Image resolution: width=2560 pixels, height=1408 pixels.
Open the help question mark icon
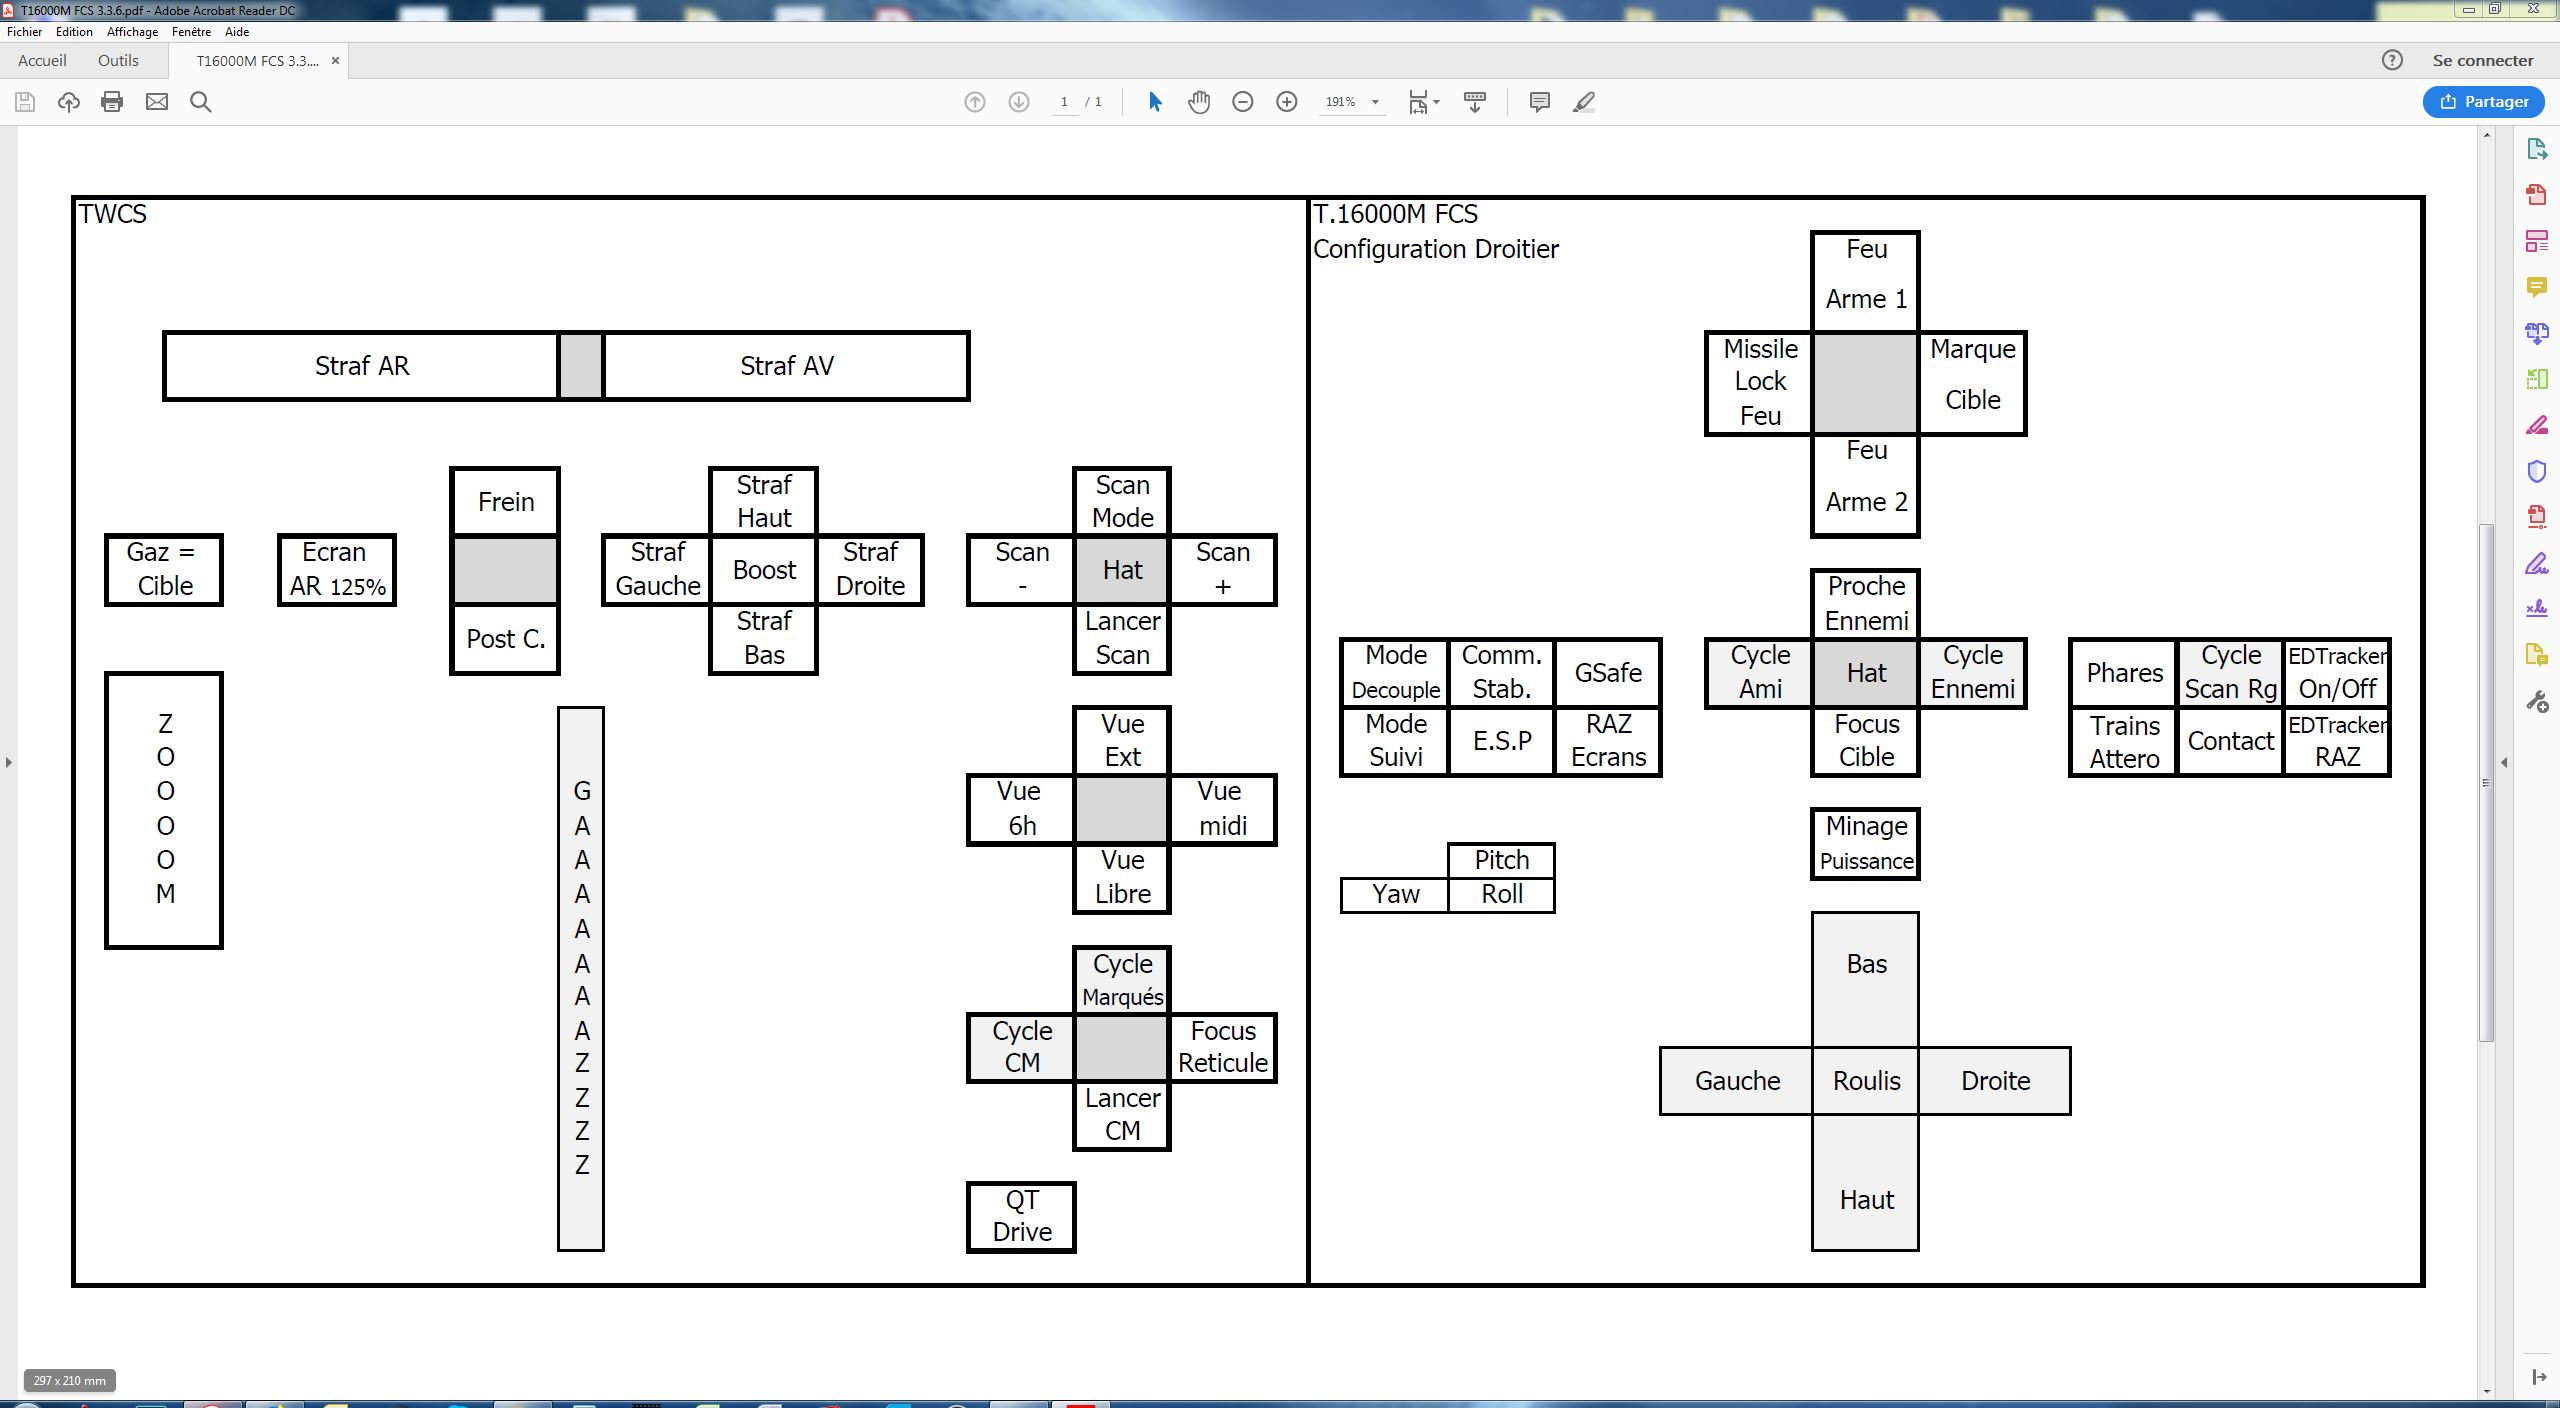point(2392,60)
